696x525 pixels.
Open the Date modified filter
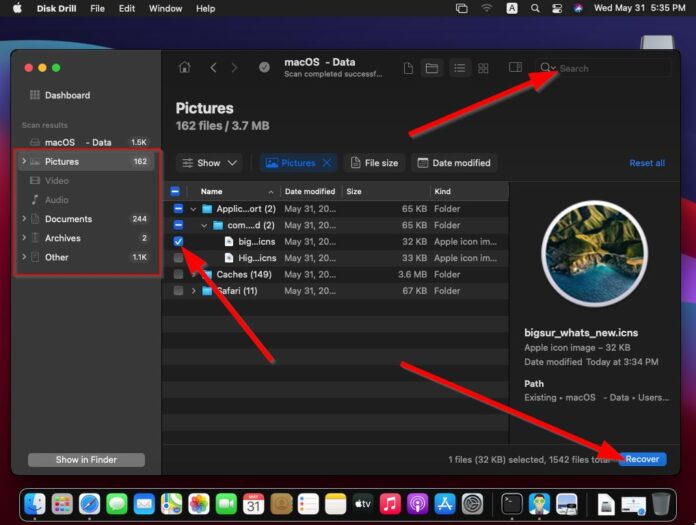point(454,163)
